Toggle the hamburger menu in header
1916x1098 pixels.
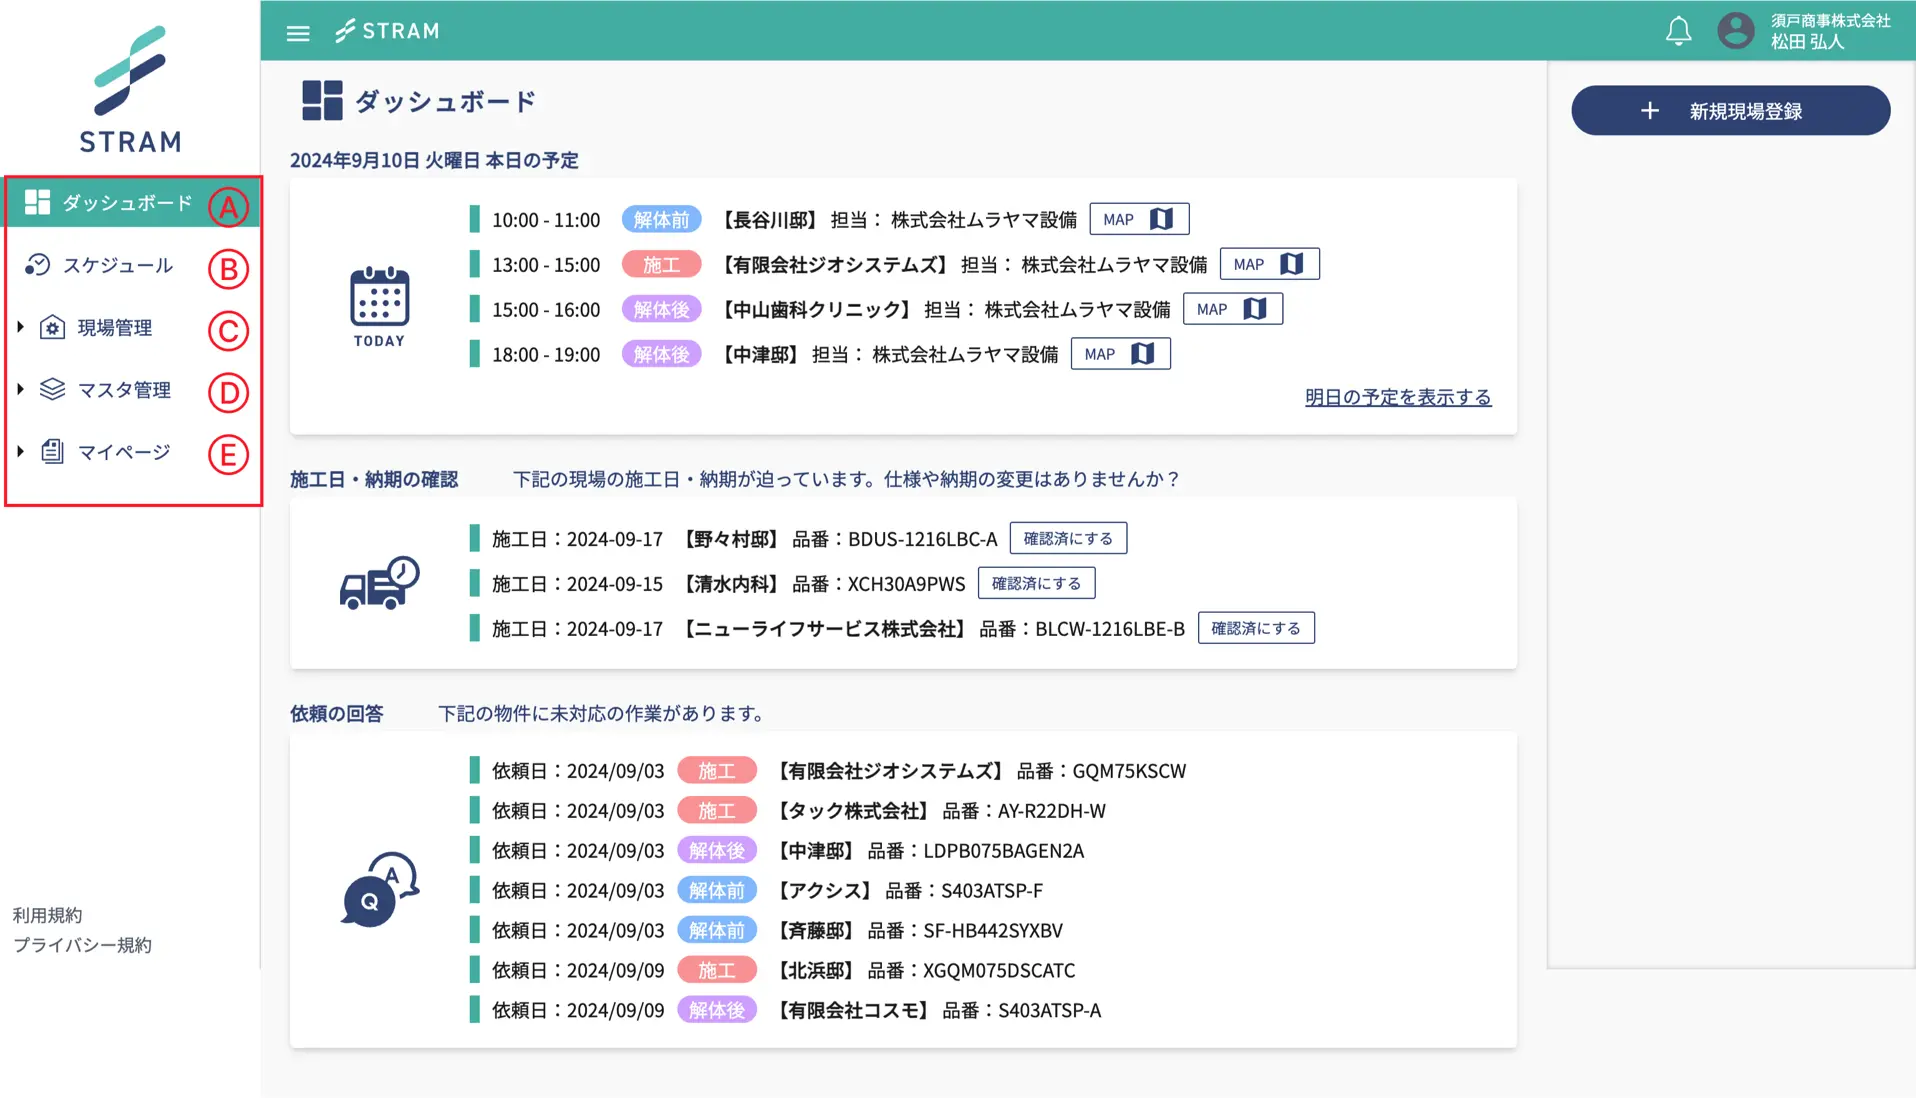point(298,33)
